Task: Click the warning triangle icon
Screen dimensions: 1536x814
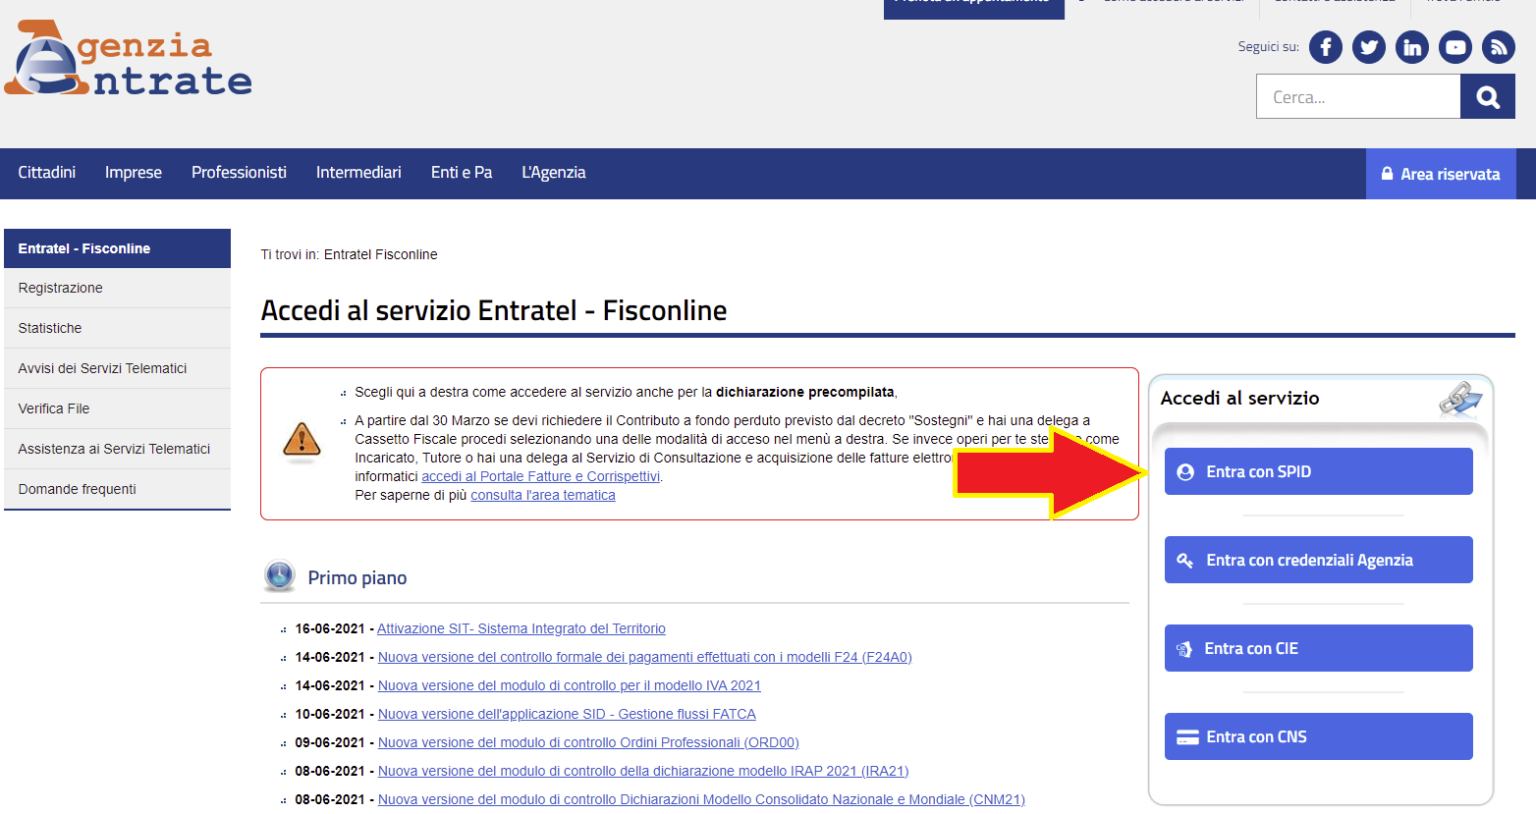Action: pyautogui.click(x=302, y=440)
